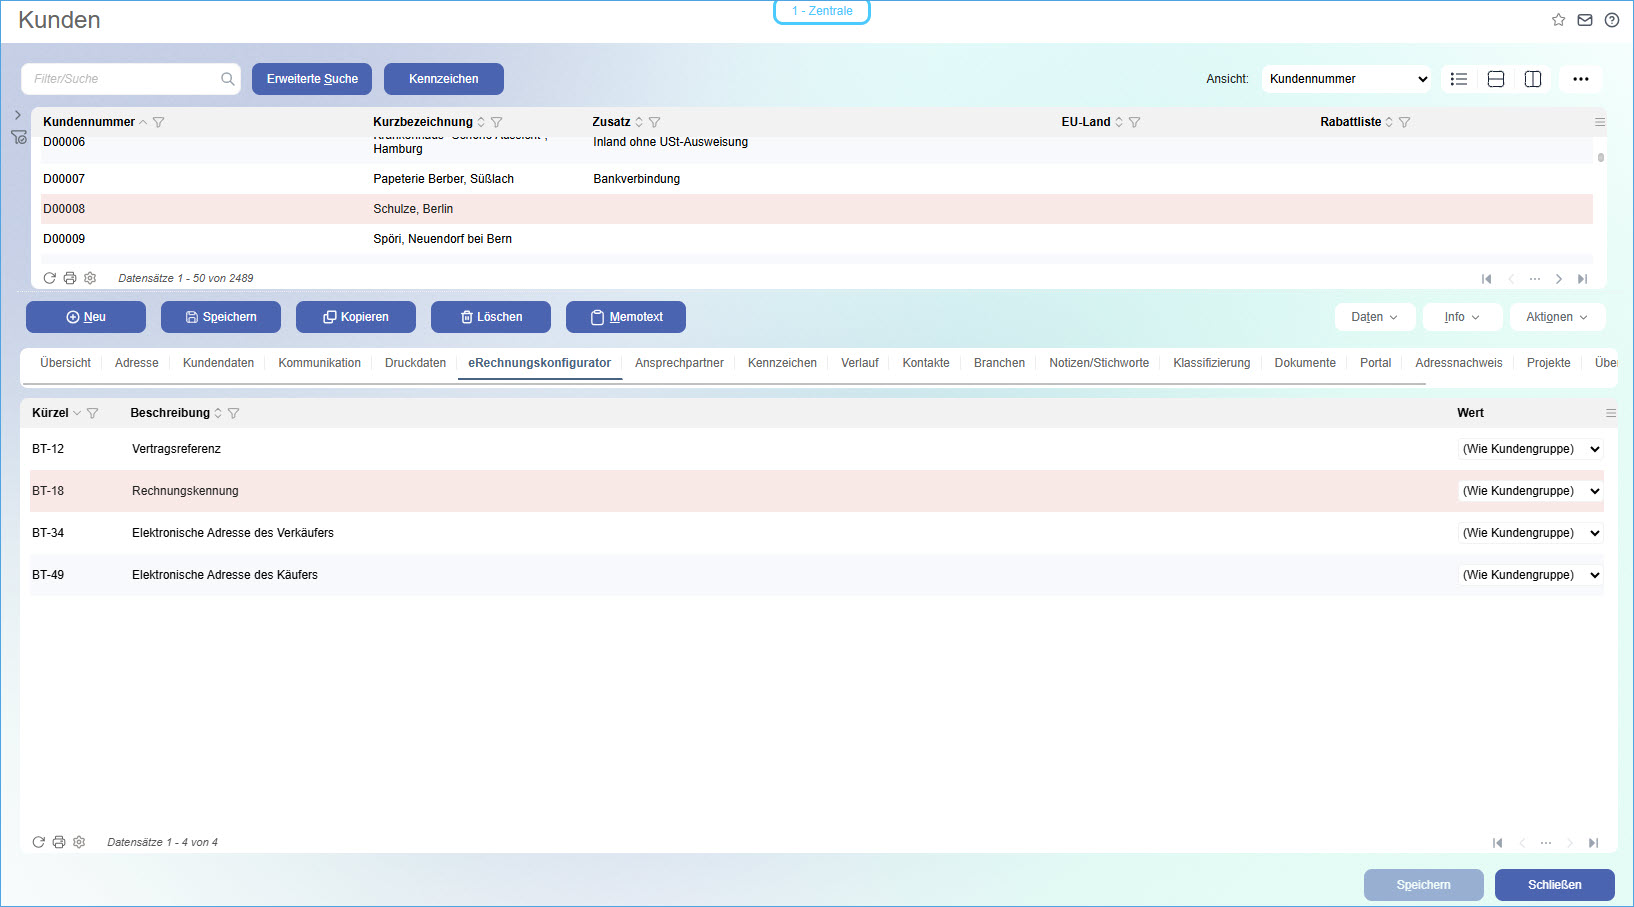Open the Kommunikation tab
This screenshot has width=1634, height=907.
pyautogui.click(x=319, y=363)
